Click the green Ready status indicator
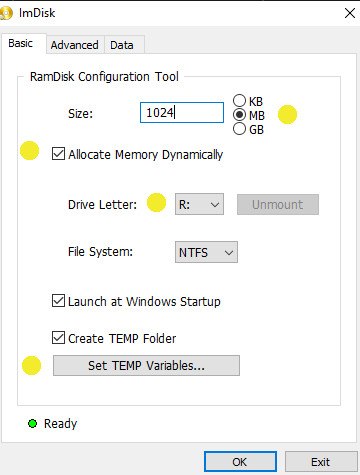Screen dimensions: 360x475 pos(32,424)
